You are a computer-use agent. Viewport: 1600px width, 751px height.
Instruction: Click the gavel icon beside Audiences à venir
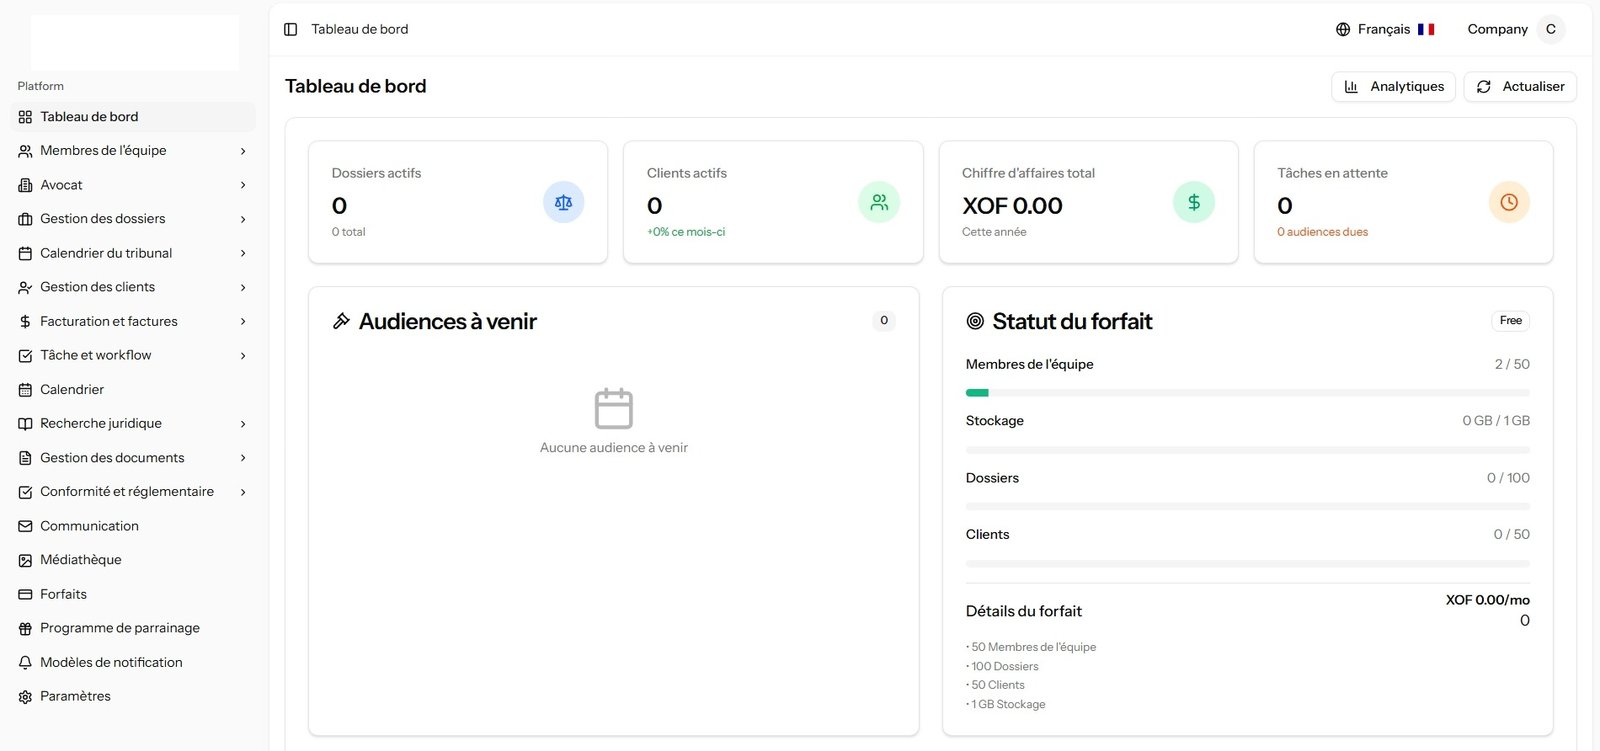[x=341, y=321]
